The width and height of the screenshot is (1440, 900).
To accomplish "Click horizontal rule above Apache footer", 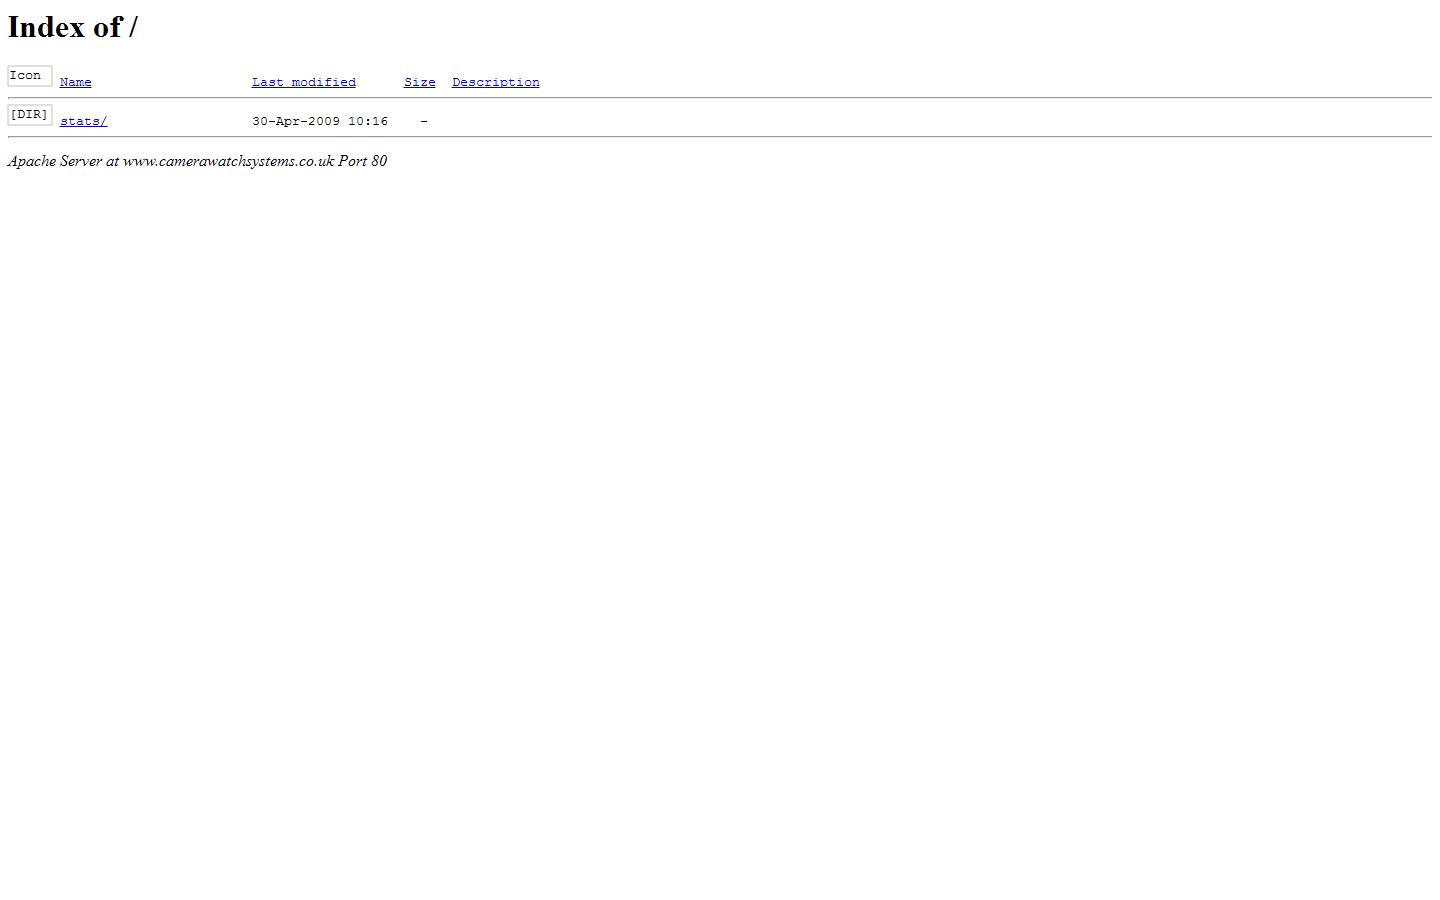I will coord(720,137).
